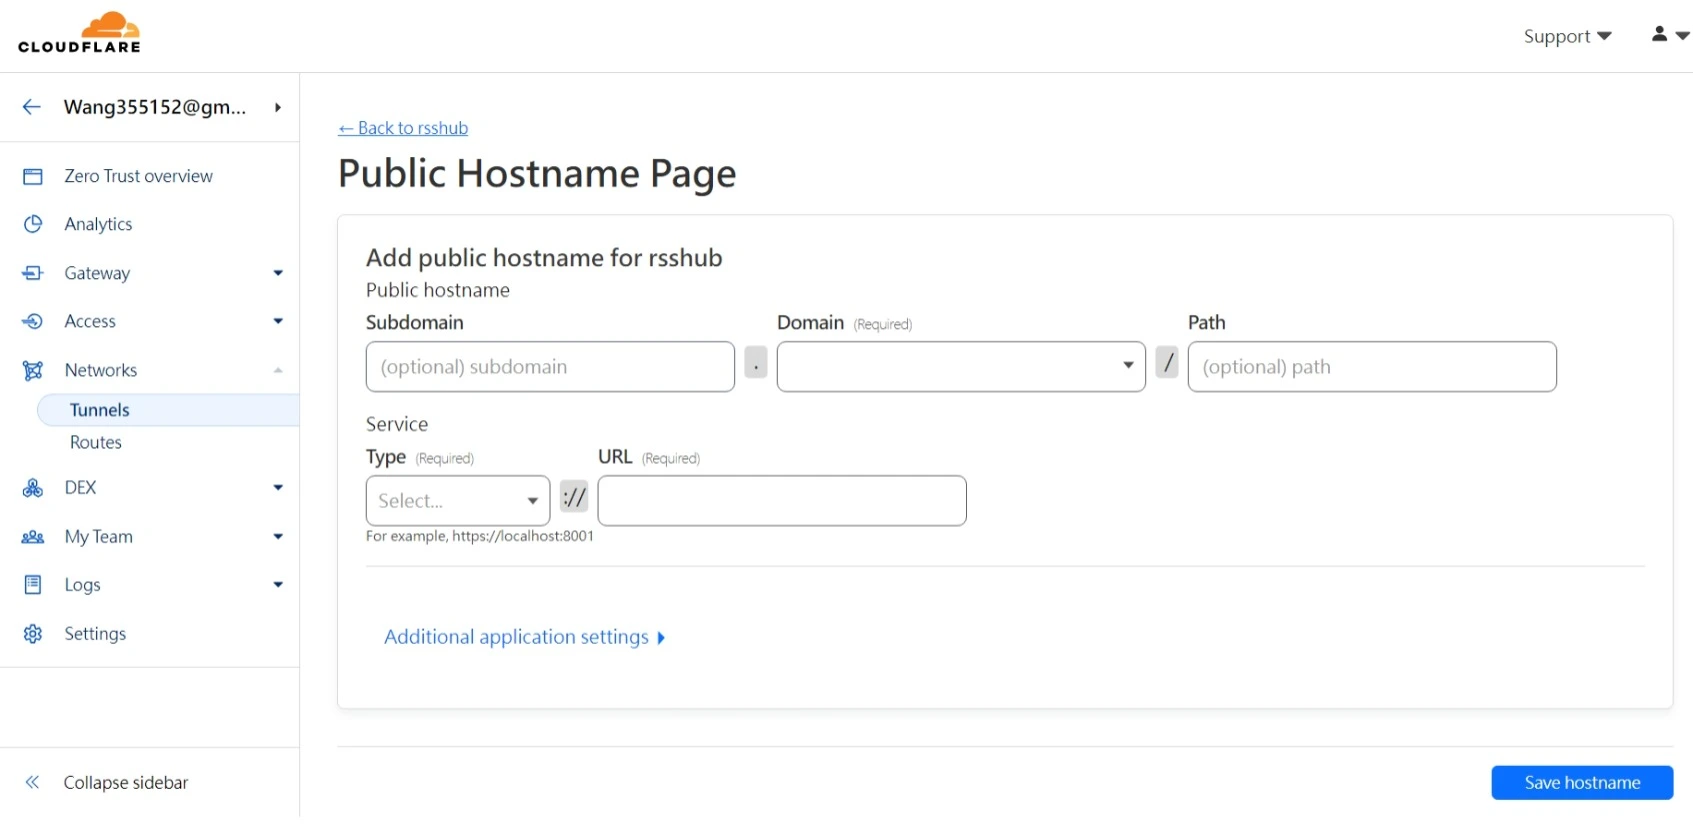1693x835 pixels.
Task: Click the Access icon
Action: (x=33, y=321)
